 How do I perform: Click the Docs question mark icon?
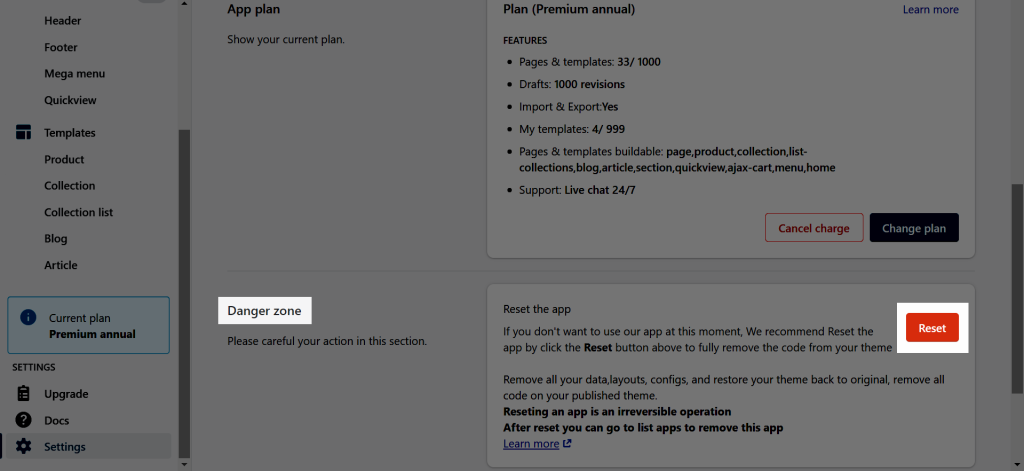(24, 420)
